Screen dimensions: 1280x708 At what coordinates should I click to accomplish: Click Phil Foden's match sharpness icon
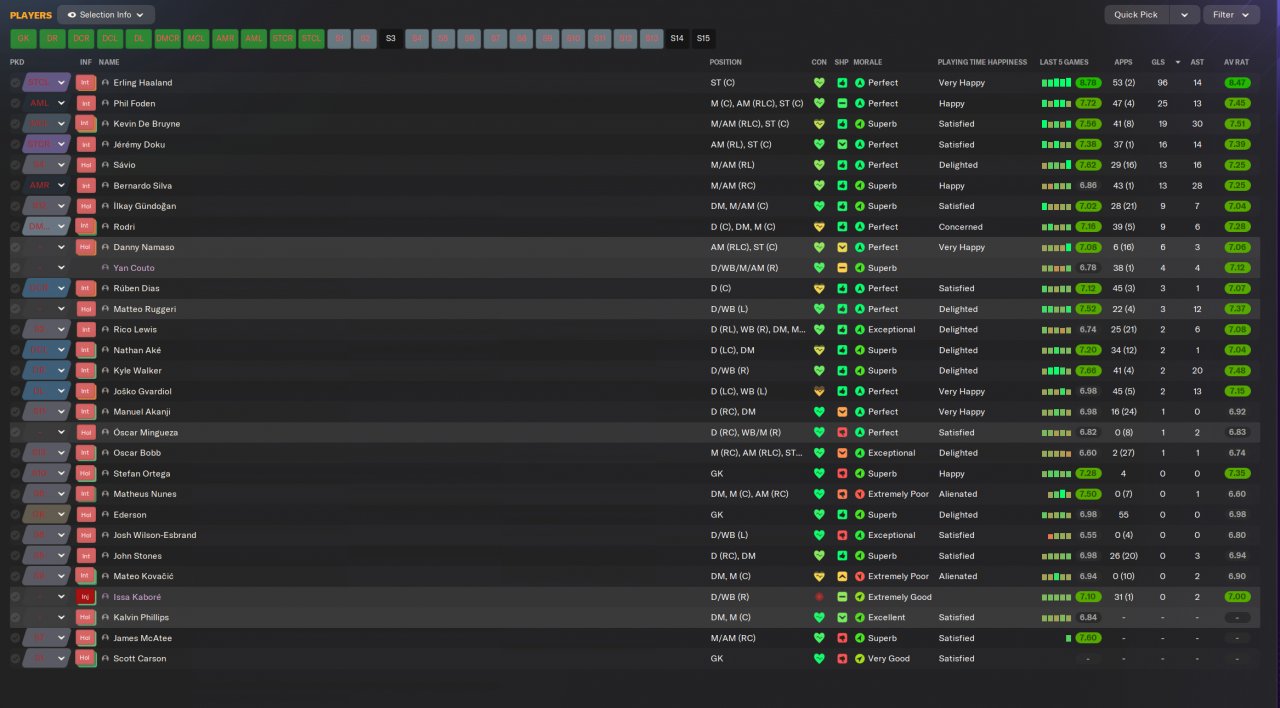pos(842,103)
